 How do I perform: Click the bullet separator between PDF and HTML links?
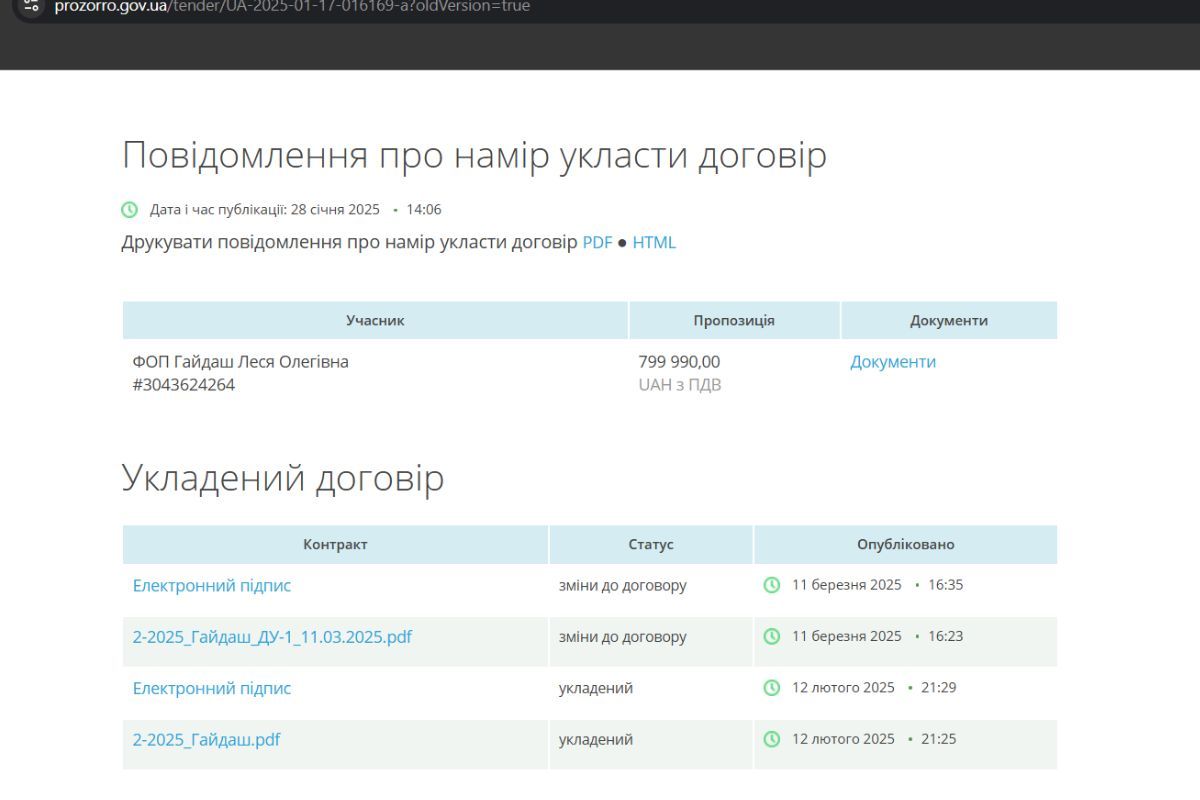[x=620, y=242]
